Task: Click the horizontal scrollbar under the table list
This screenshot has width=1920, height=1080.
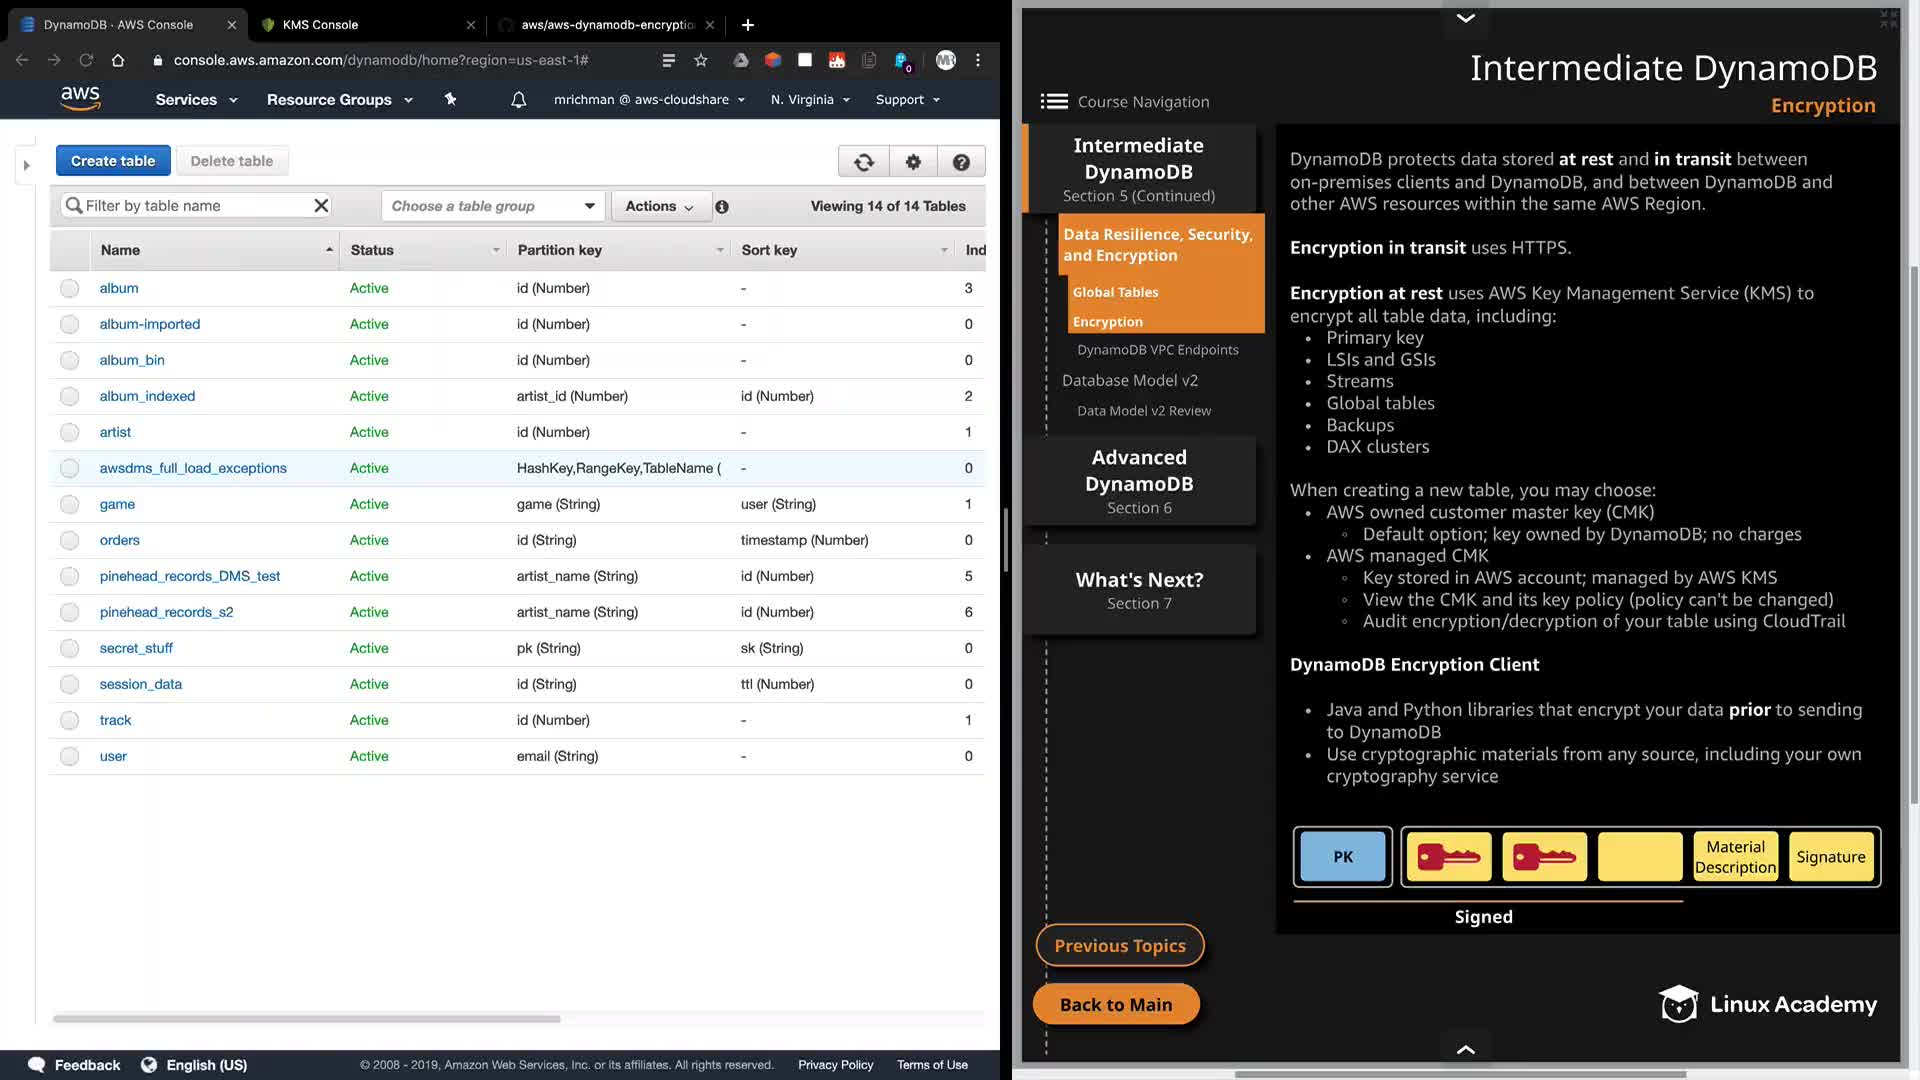Action: [x=306, y=1019]
